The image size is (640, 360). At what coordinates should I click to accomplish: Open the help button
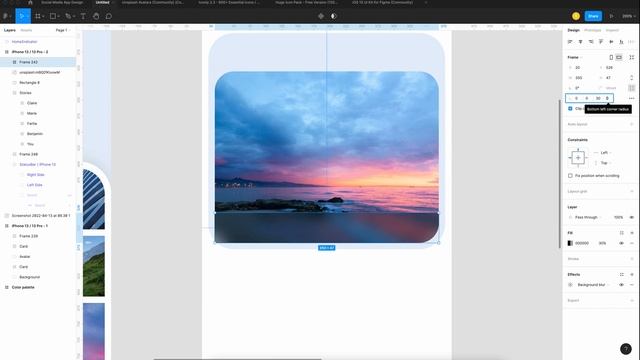coord(626,349)
